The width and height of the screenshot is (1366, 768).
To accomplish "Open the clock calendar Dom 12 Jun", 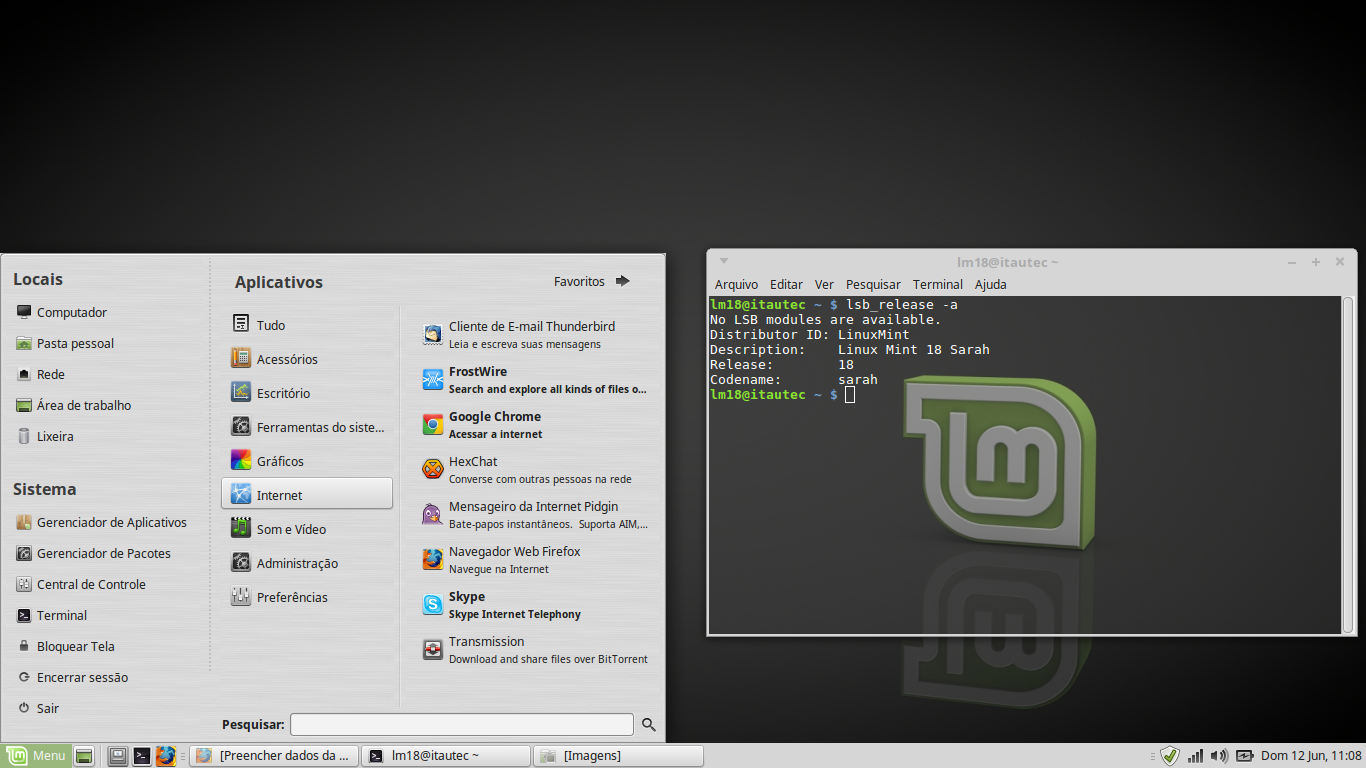I will (x=1311, y=756).
